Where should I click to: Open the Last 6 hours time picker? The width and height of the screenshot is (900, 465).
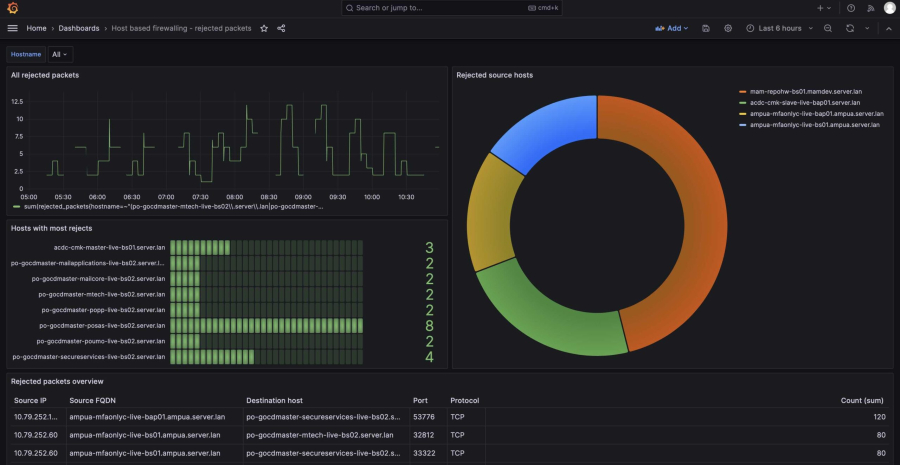pyautogui.click(x=779, y=28)
